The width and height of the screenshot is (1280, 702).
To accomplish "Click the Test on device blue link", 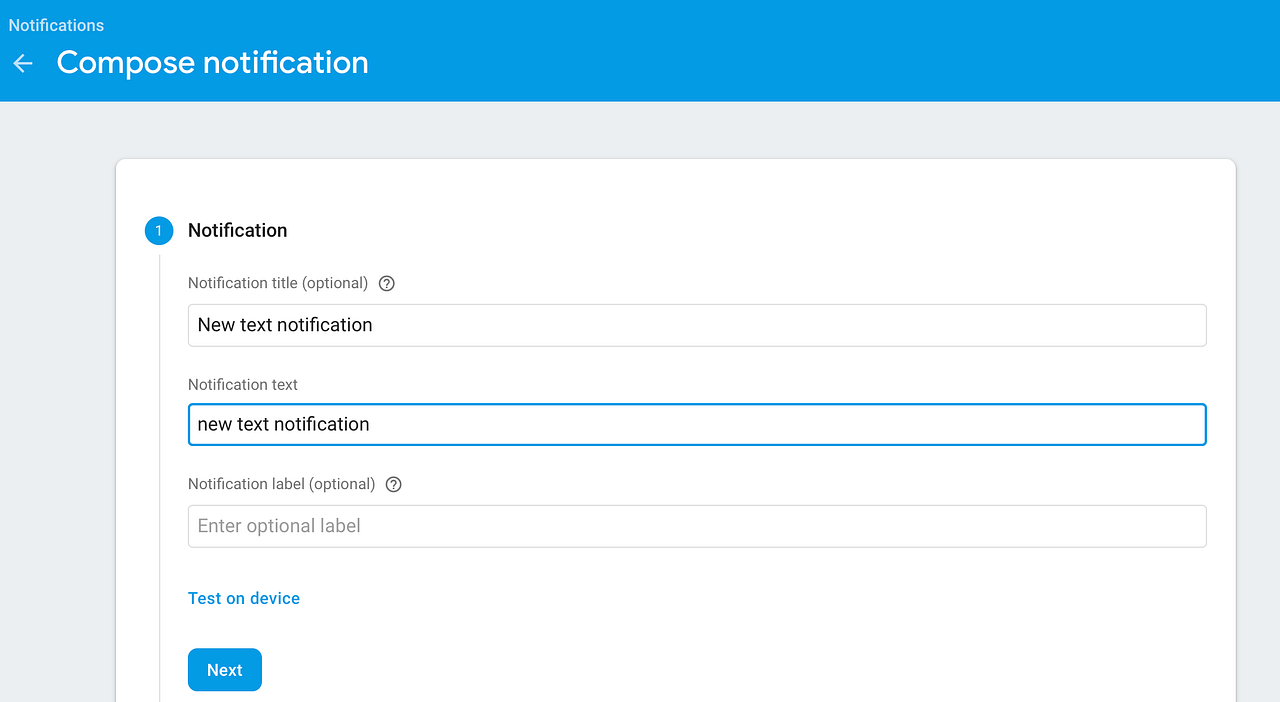I will coord(244,598).
